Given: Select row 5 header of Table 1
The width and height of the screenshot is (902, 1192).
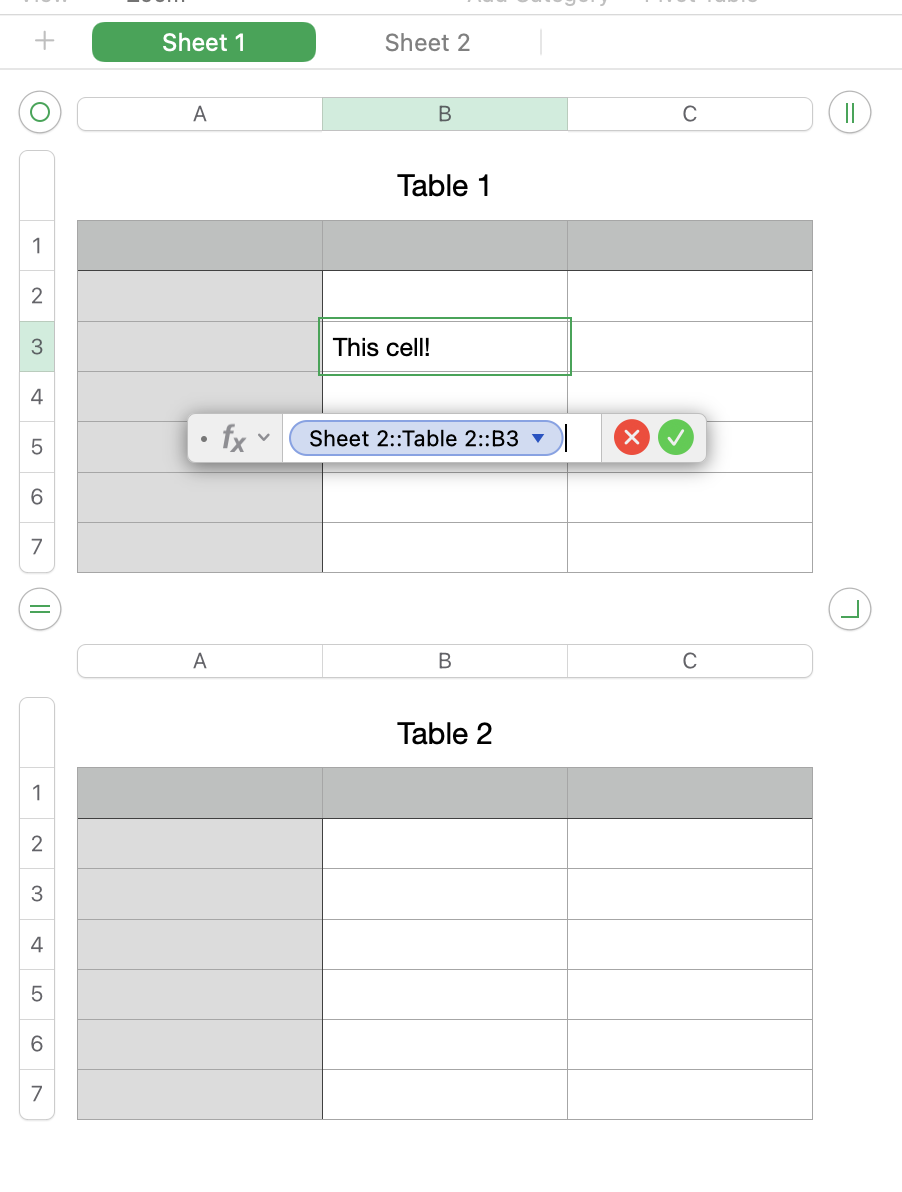Looking at the screenshot, I should click(x=37, y=447).
